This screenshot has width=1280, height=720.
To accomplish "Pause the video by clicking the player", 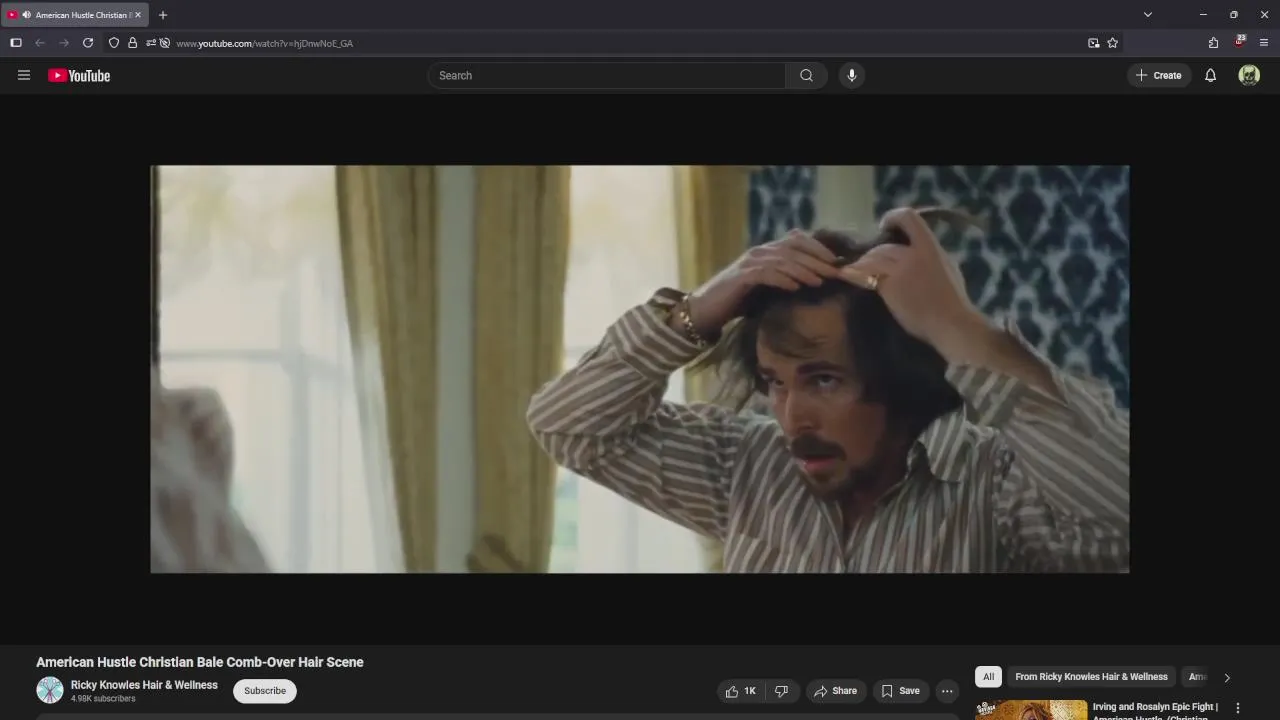I will tap(640, 369).
